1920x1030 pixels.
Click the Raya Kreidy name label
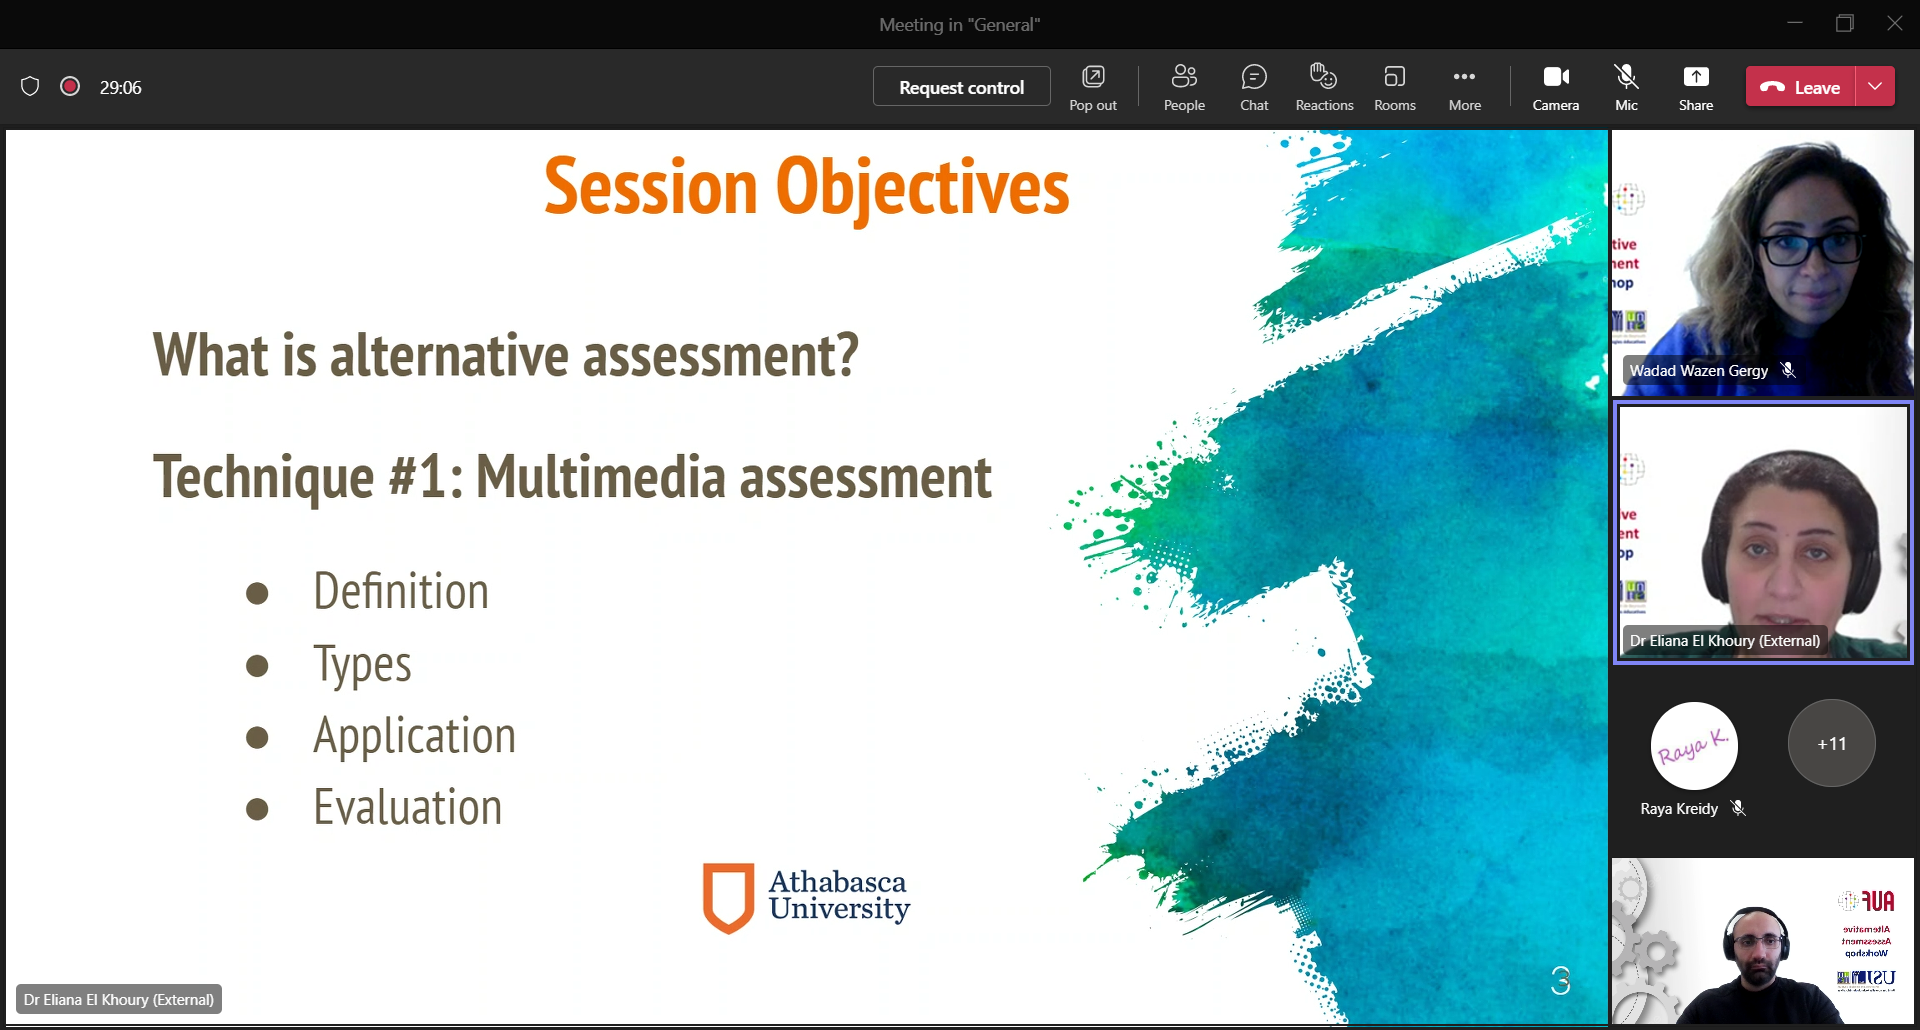[1679, 808]
